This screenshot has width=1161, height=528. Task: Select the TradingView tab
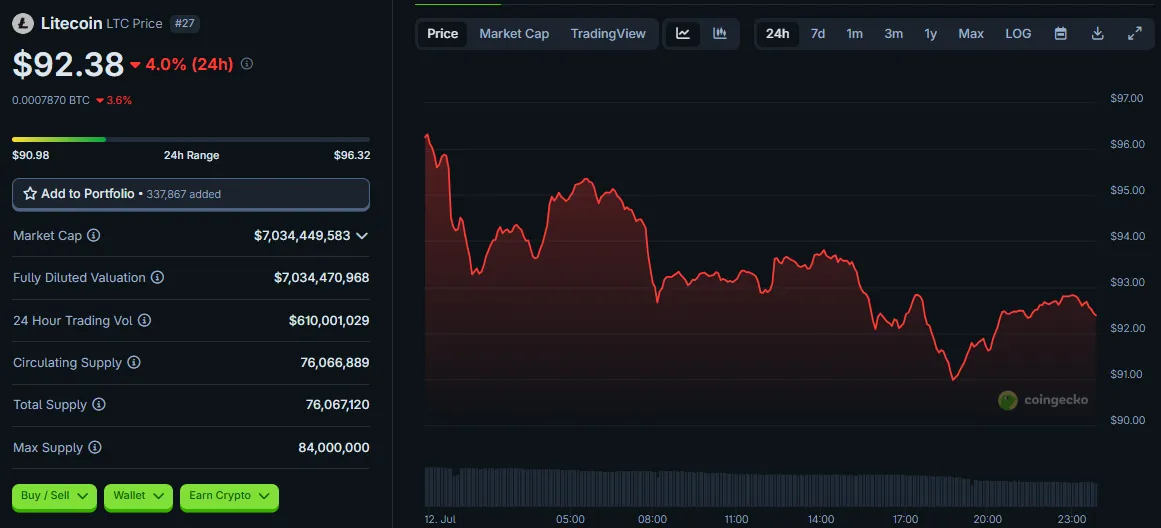pyautogui.click(x=608, y=33)
